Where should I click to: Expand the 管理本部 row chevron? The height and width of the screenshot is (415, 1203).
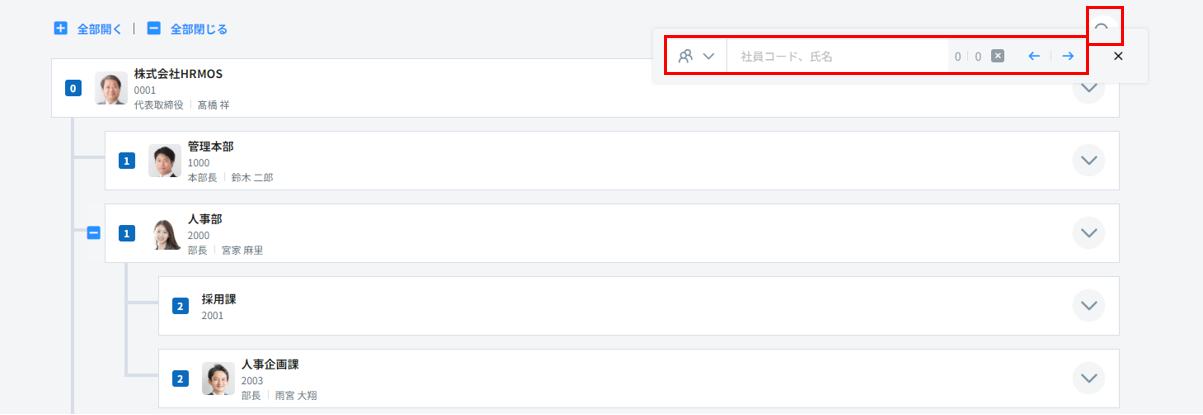pyautogui.click(x=1088, y=160)
